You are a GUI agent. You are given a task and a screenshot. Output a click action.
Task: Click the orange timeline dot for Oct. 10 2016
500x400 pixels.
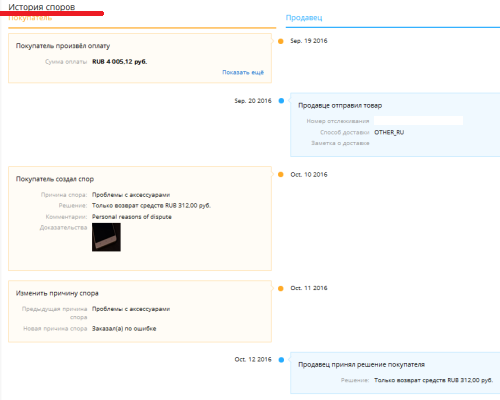[281, 175]
